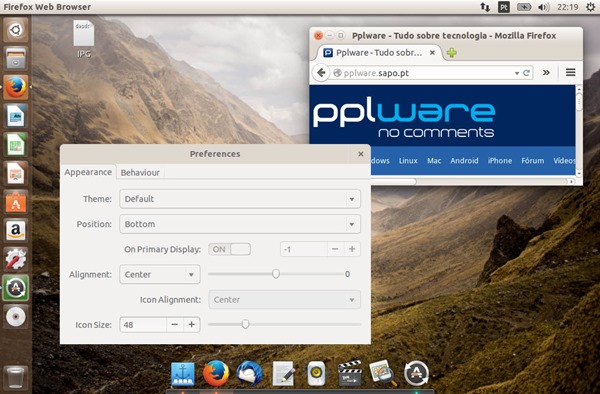Open a new Firefox tab
Viewport: 600px width, 394px height.
click(x=452, y=53)
